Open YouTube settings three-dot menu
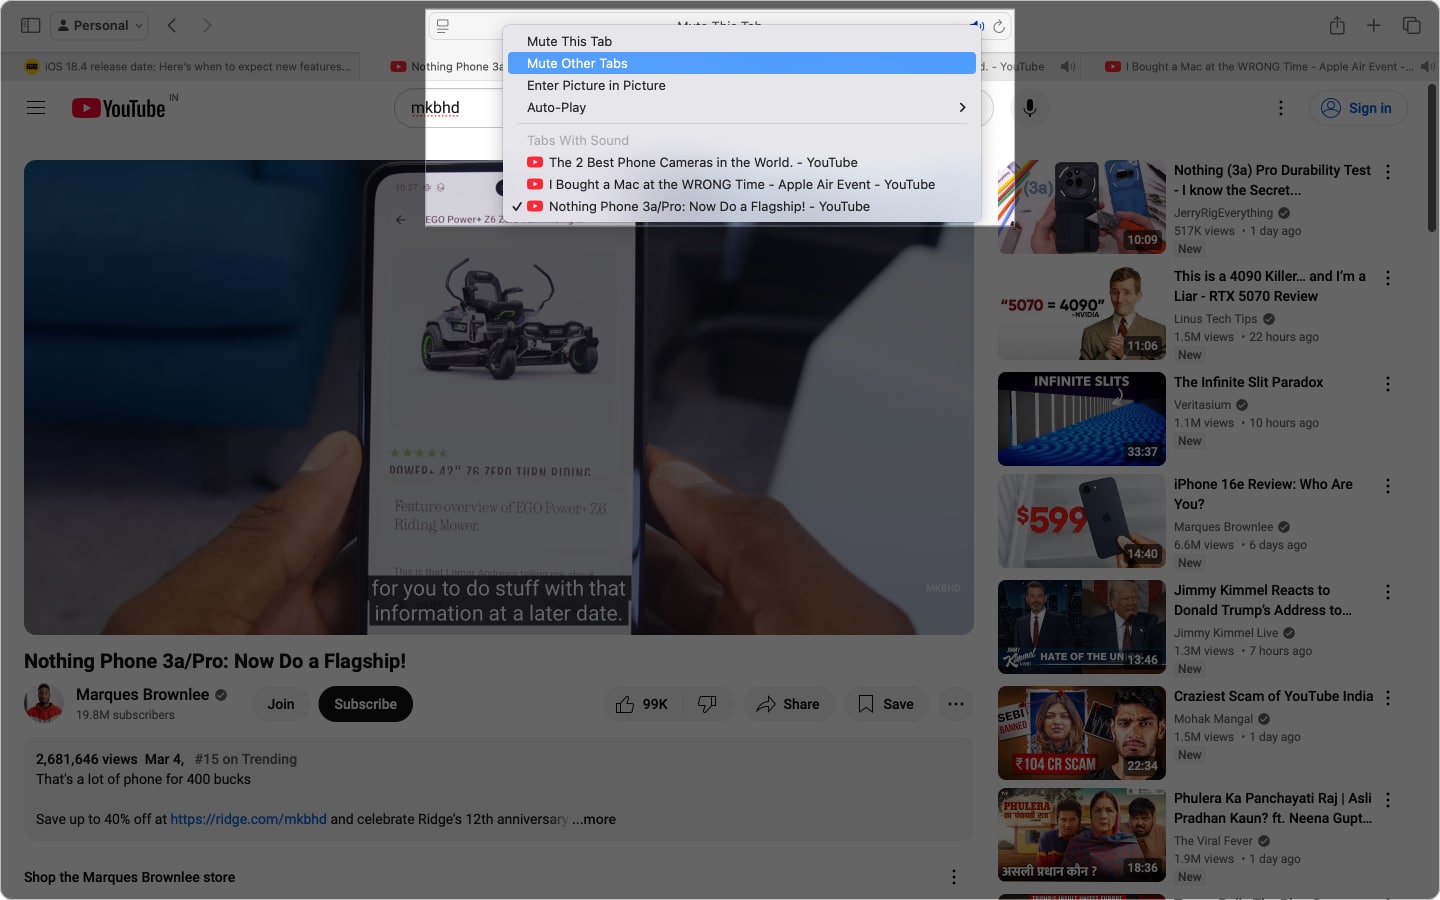The height and width of the screenshot is (900, 1440). coord(1281,108)
